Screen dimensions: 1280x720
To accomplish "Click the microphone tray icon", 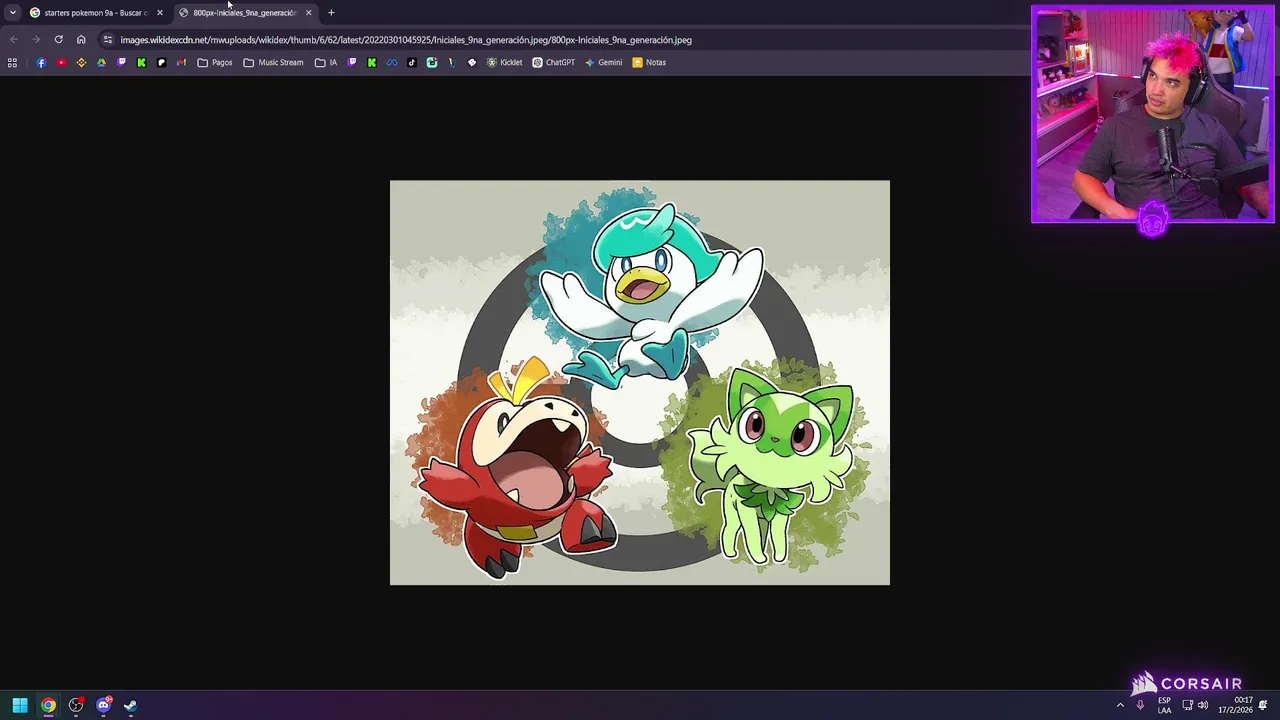I will click(x=1140, y=705).
